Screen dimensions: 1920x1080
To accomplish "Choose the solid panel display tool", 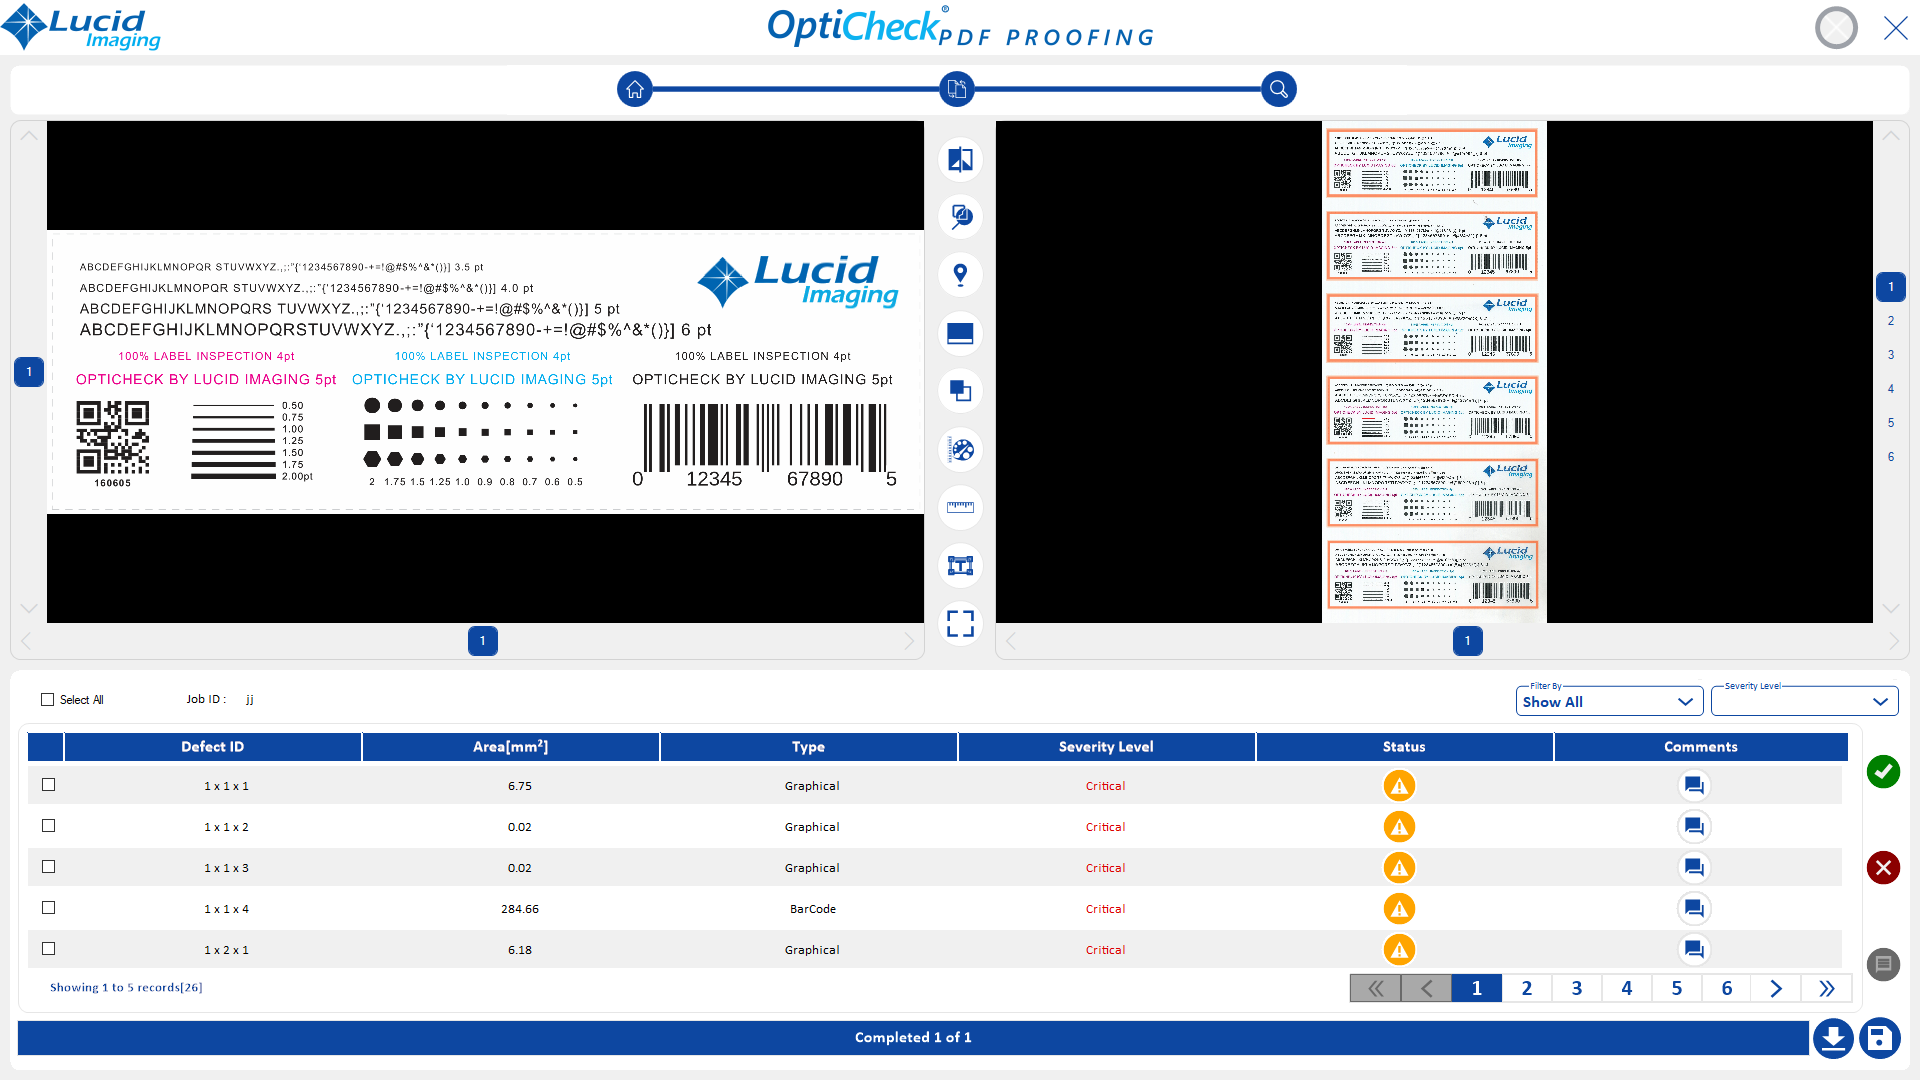I will point(960,333).
